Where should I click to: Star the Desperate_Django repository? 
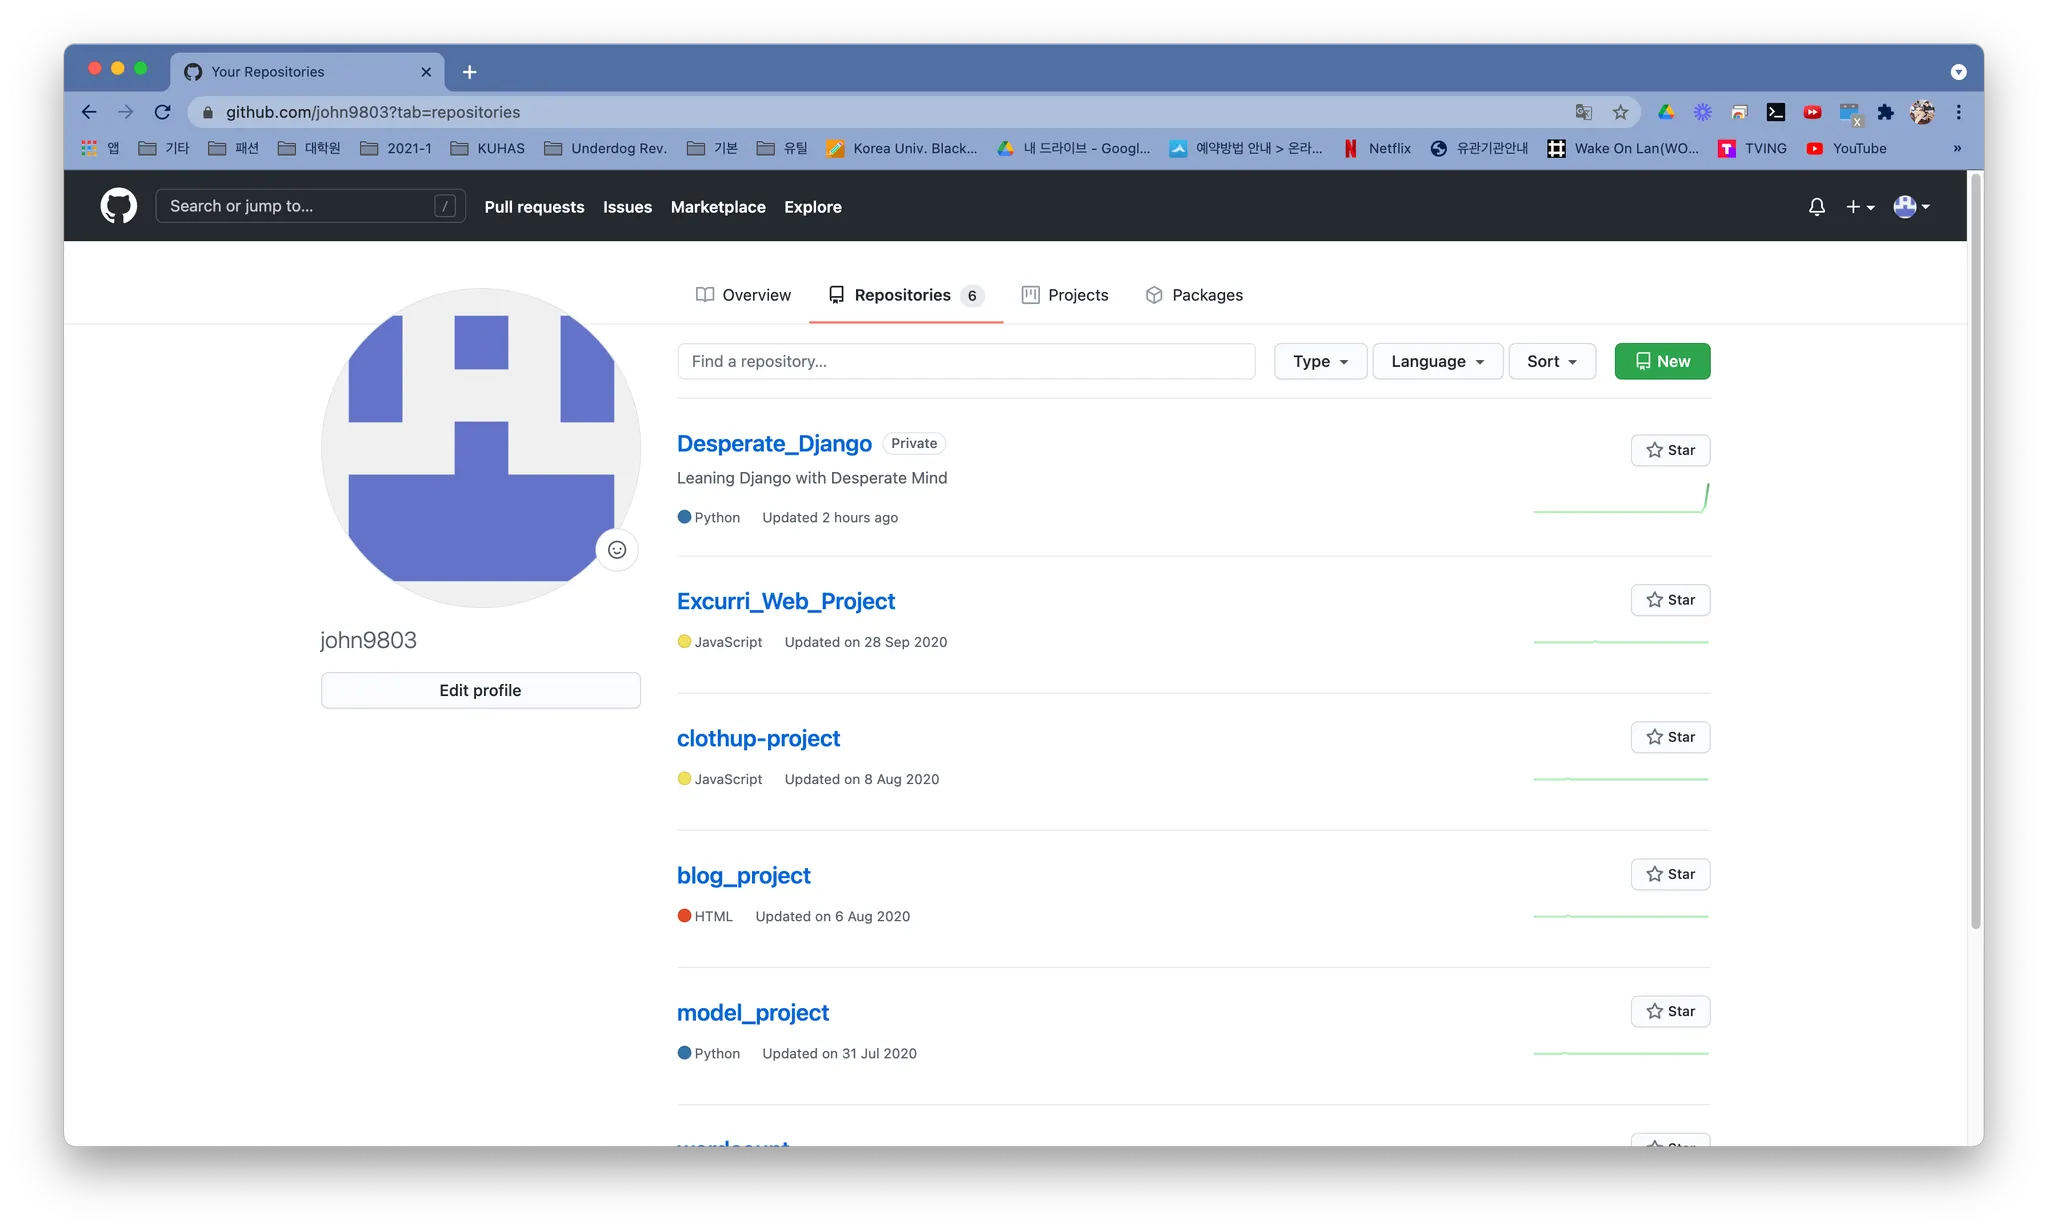1670,450
